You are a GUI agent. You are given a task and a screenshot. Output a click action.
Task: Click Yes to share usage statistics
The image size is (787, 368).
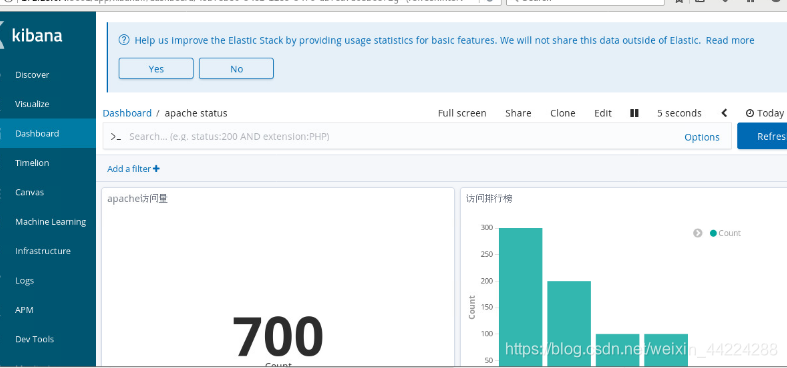156,69
